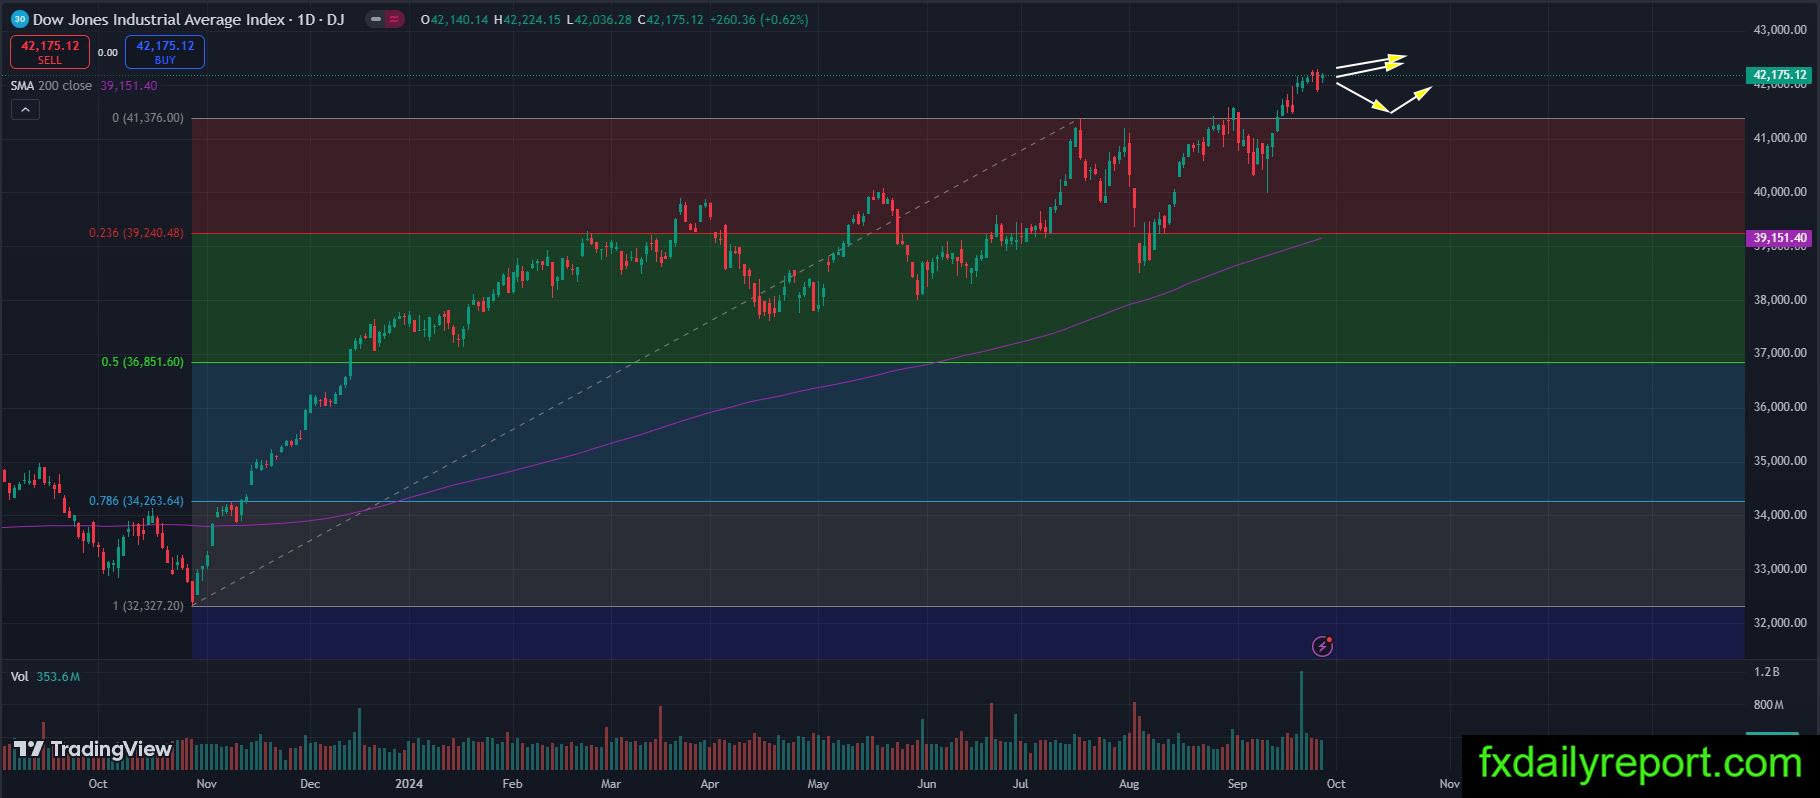The width and height of the screenshot is (1820, 798).
Task: Click 43,000.00 on the price axis
Action: coord(1780,30)
